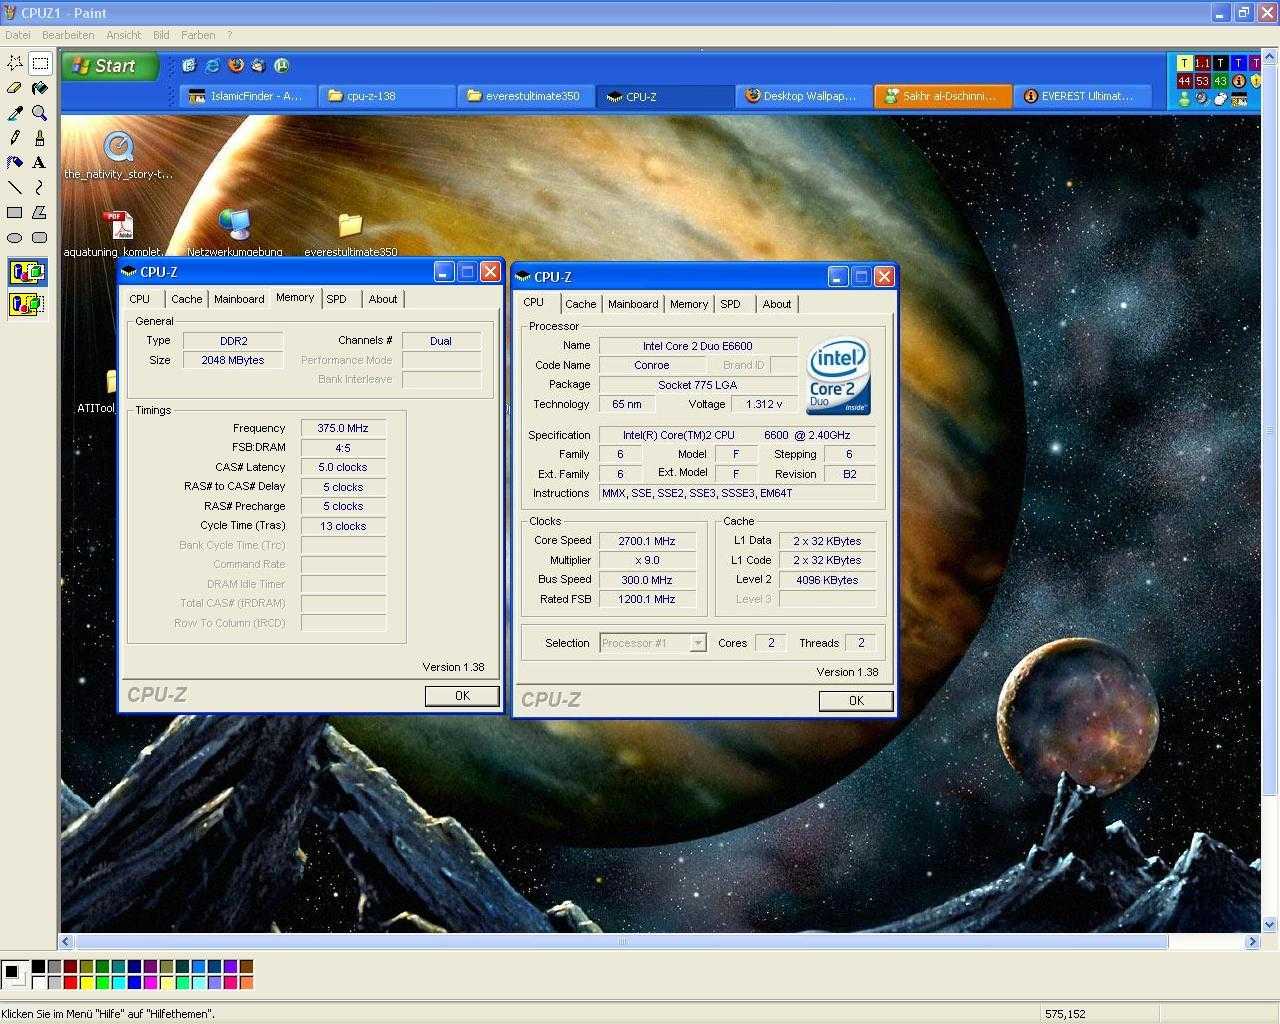Switch to About tab in CPU window

point(777,304)
